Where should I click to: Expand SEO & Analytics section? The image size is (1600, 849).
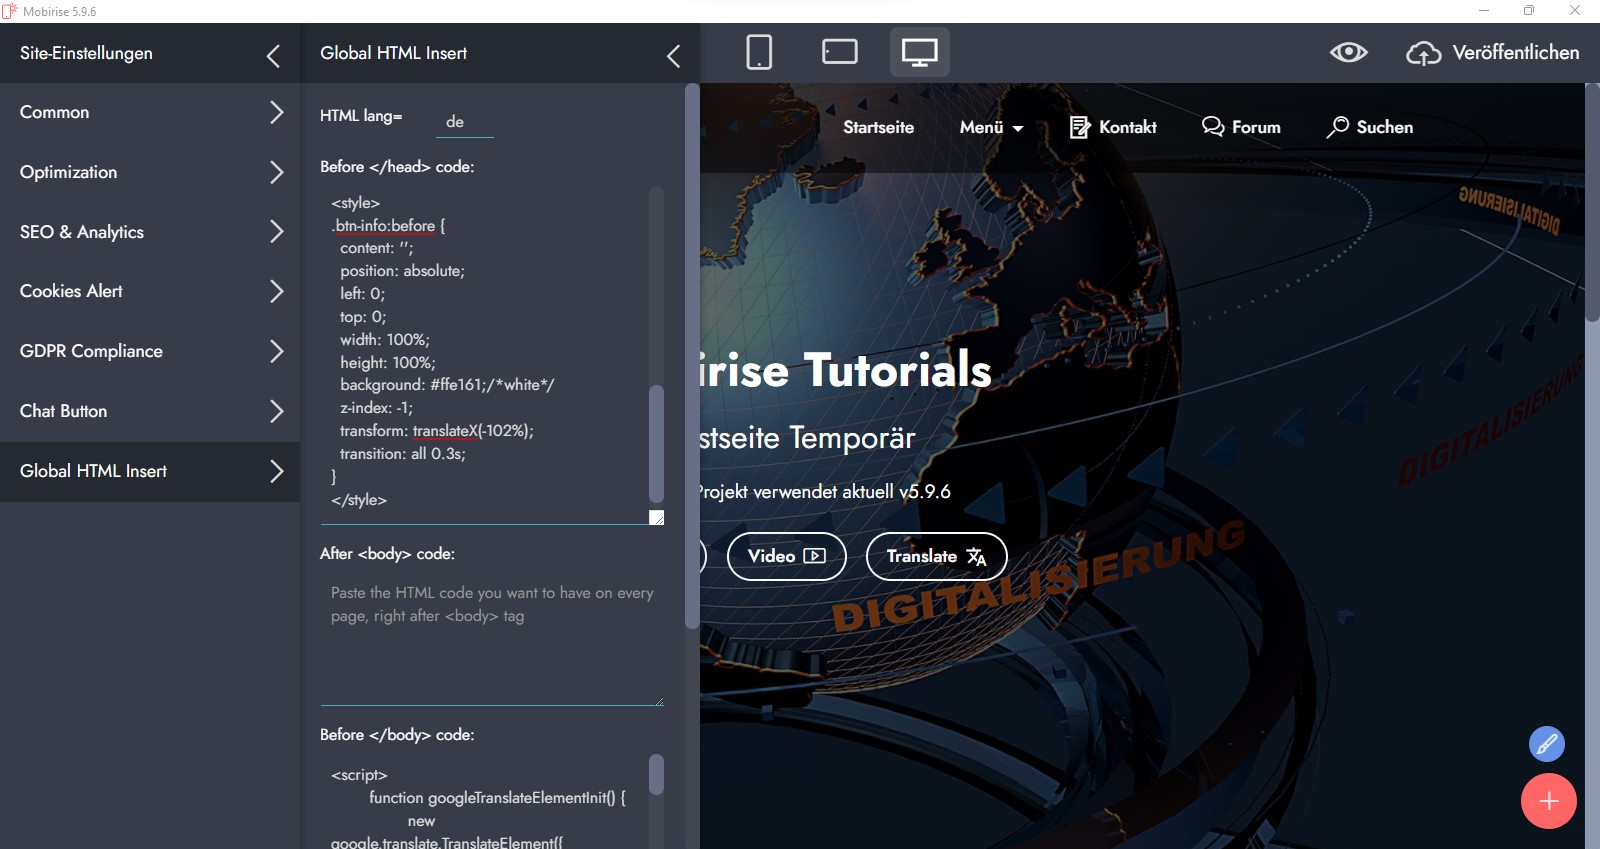pyautogui.click(x=150, y=232)
